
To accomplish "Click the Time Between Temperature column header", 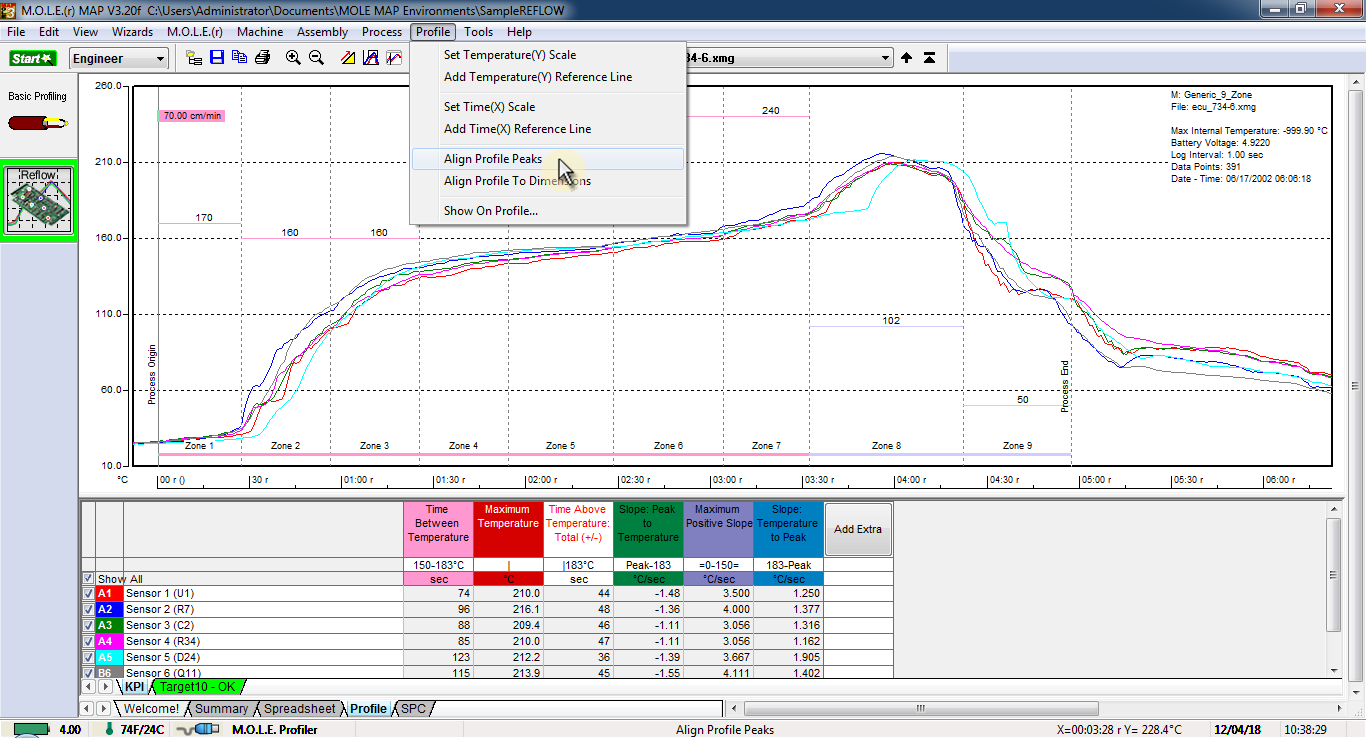I will (x=438, y=529).
